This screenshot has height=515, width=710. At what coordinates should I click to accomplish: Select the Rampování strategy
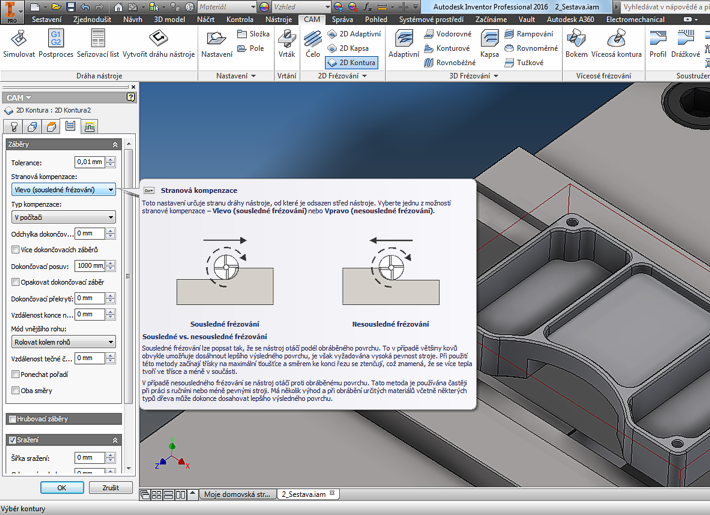point(529,34)
